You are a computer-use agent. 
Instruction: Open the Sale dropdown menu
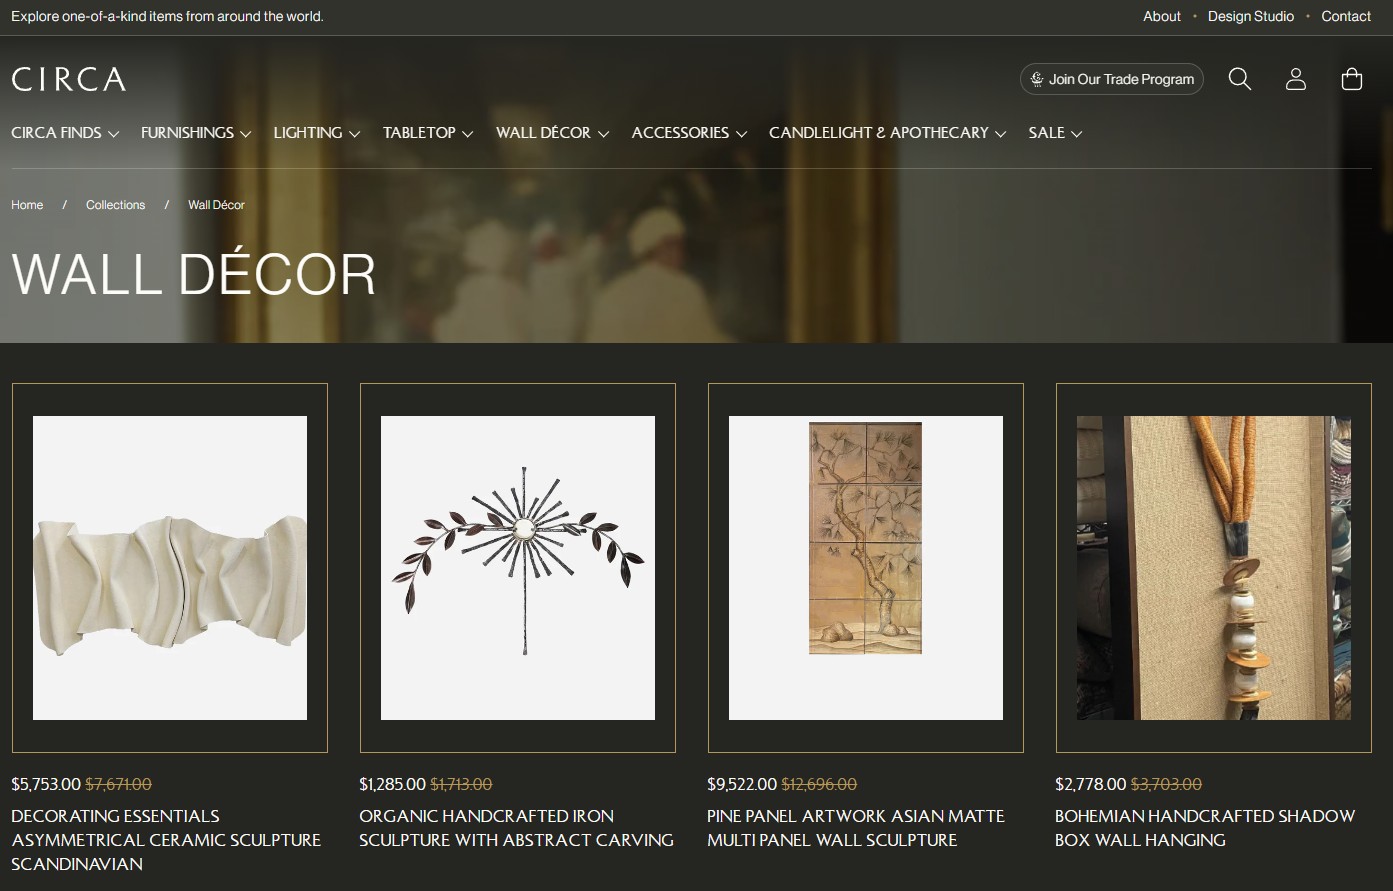click(1055, 133)
